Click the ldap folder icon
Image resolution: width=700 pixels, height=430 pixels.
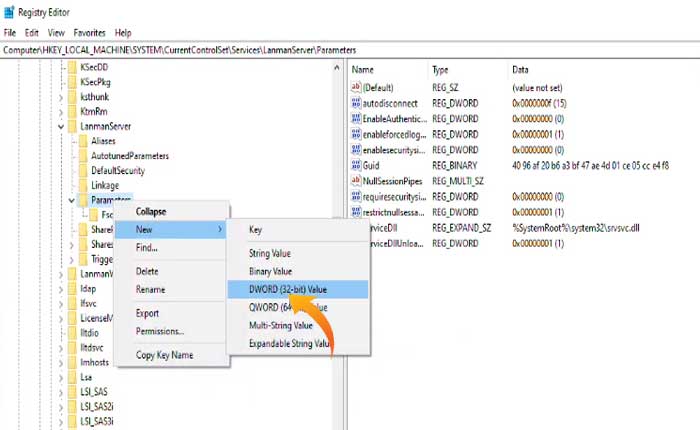72,288
